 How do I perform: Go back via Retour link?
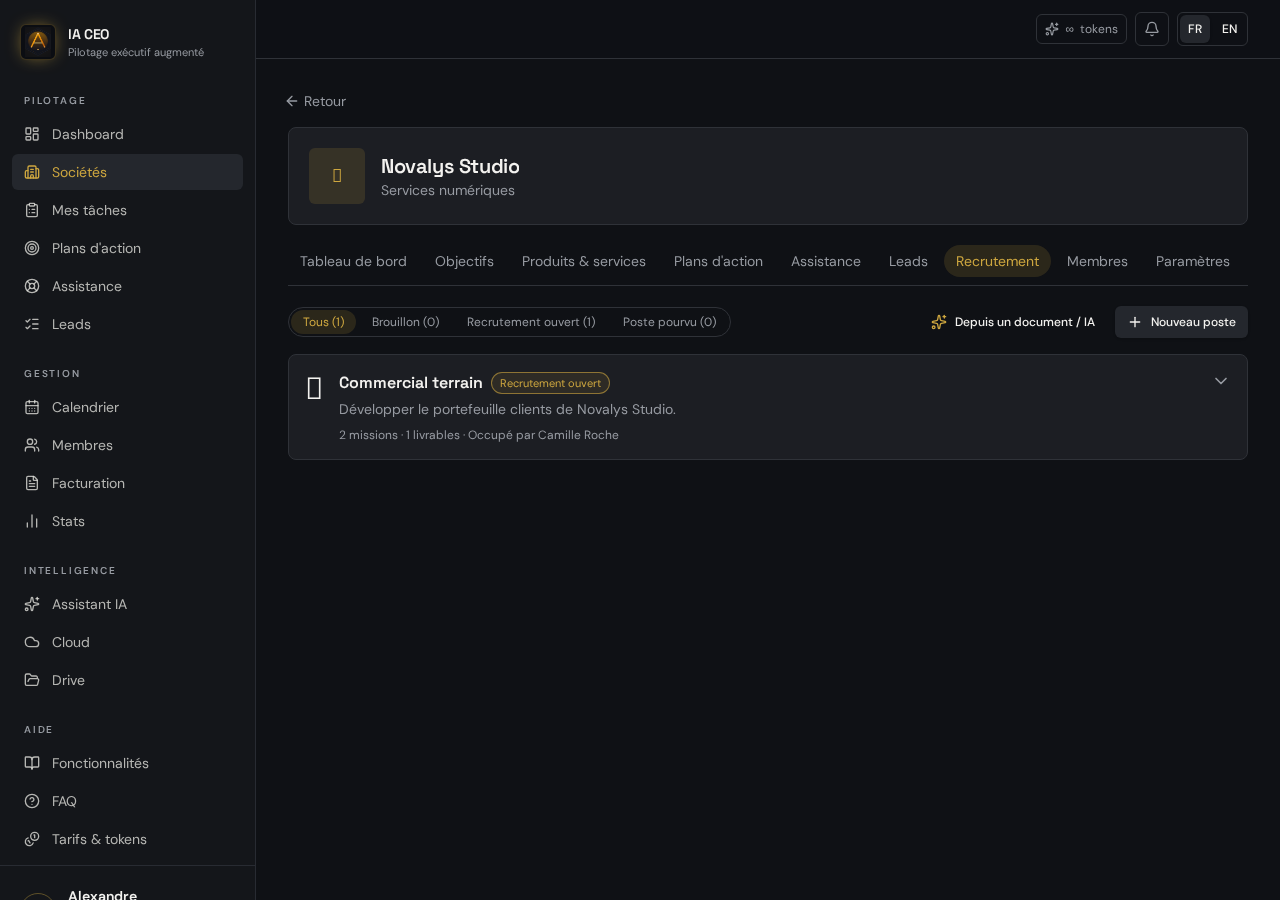click(x=316, y=101)
